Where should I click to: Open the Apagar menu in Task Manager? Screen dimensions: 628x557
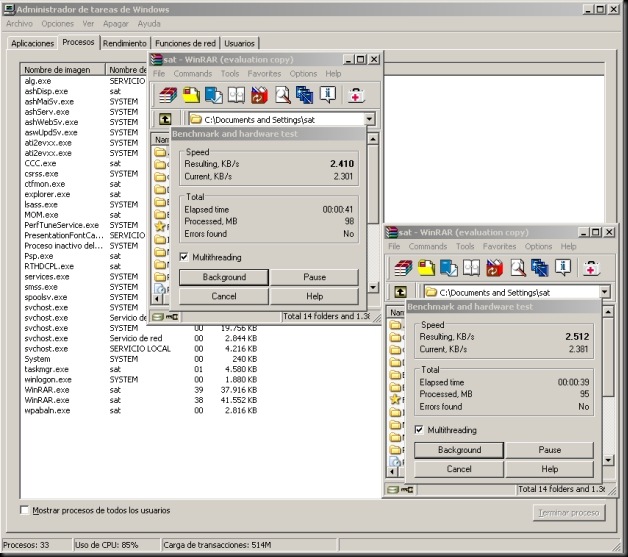point(116,23)
